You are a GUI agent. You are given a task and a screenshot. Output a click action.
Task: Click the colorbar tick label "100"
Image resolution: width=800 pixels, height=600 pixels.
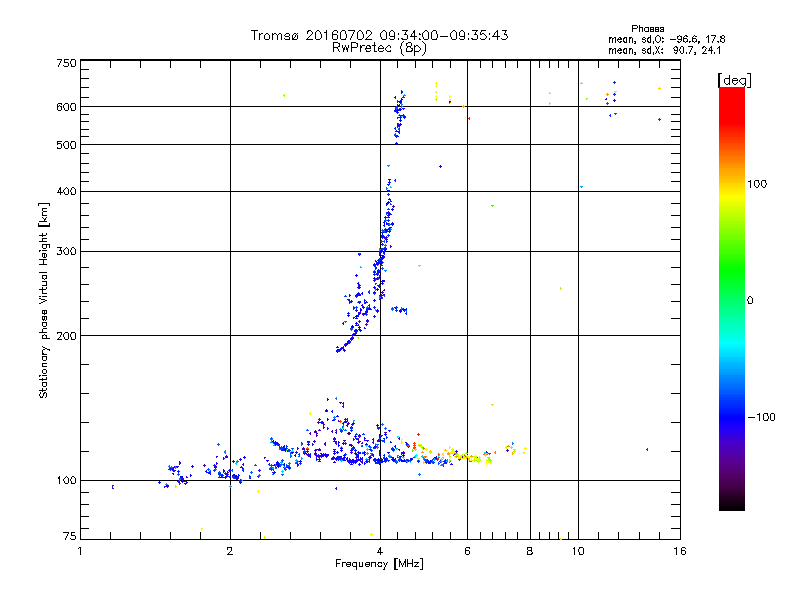coord(757,184)
